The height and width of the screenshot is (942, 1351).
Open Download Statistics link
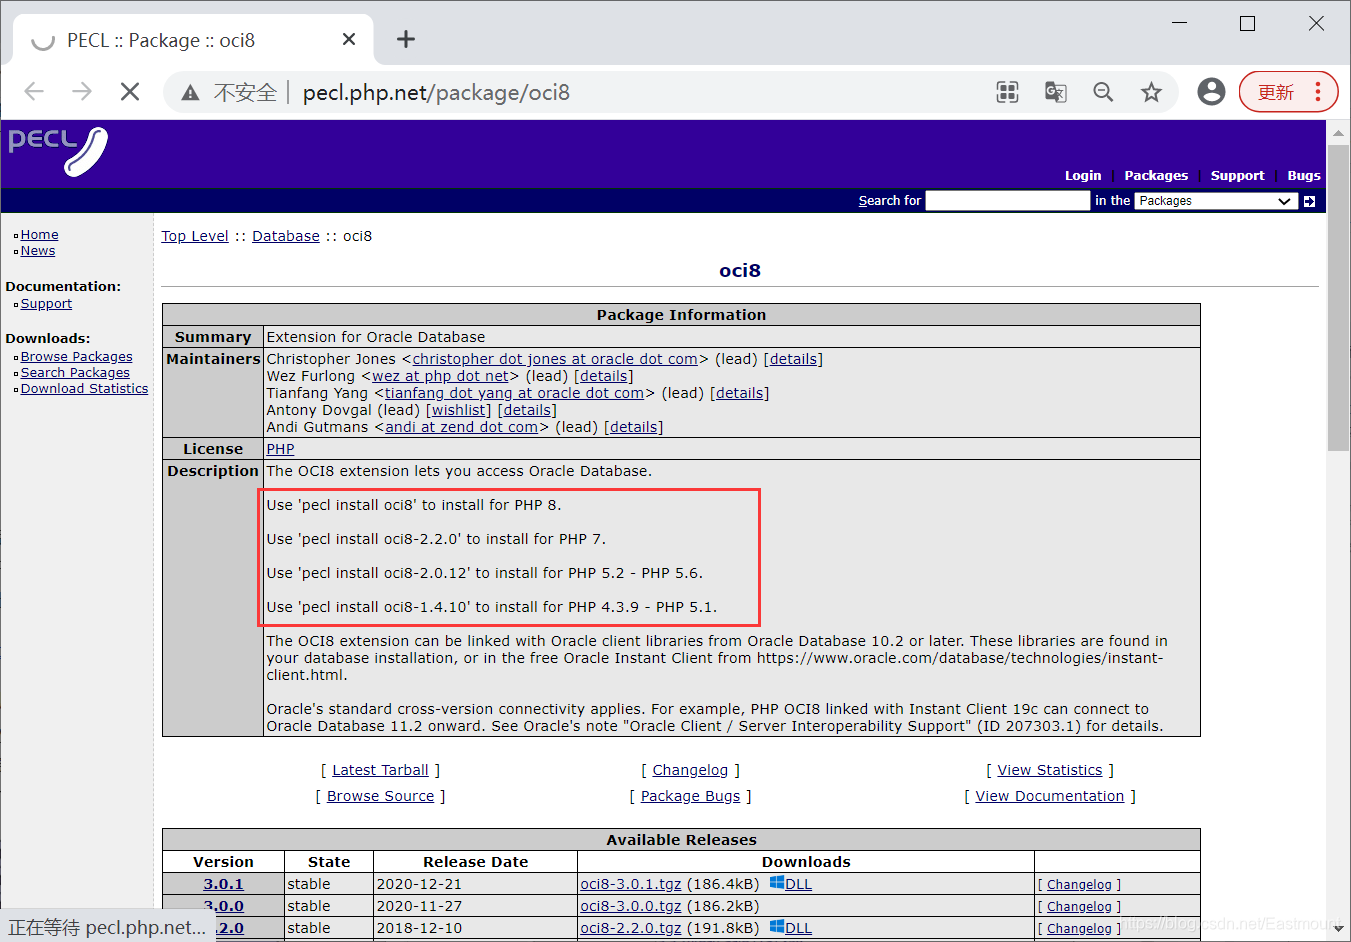(x=84, y=389)
